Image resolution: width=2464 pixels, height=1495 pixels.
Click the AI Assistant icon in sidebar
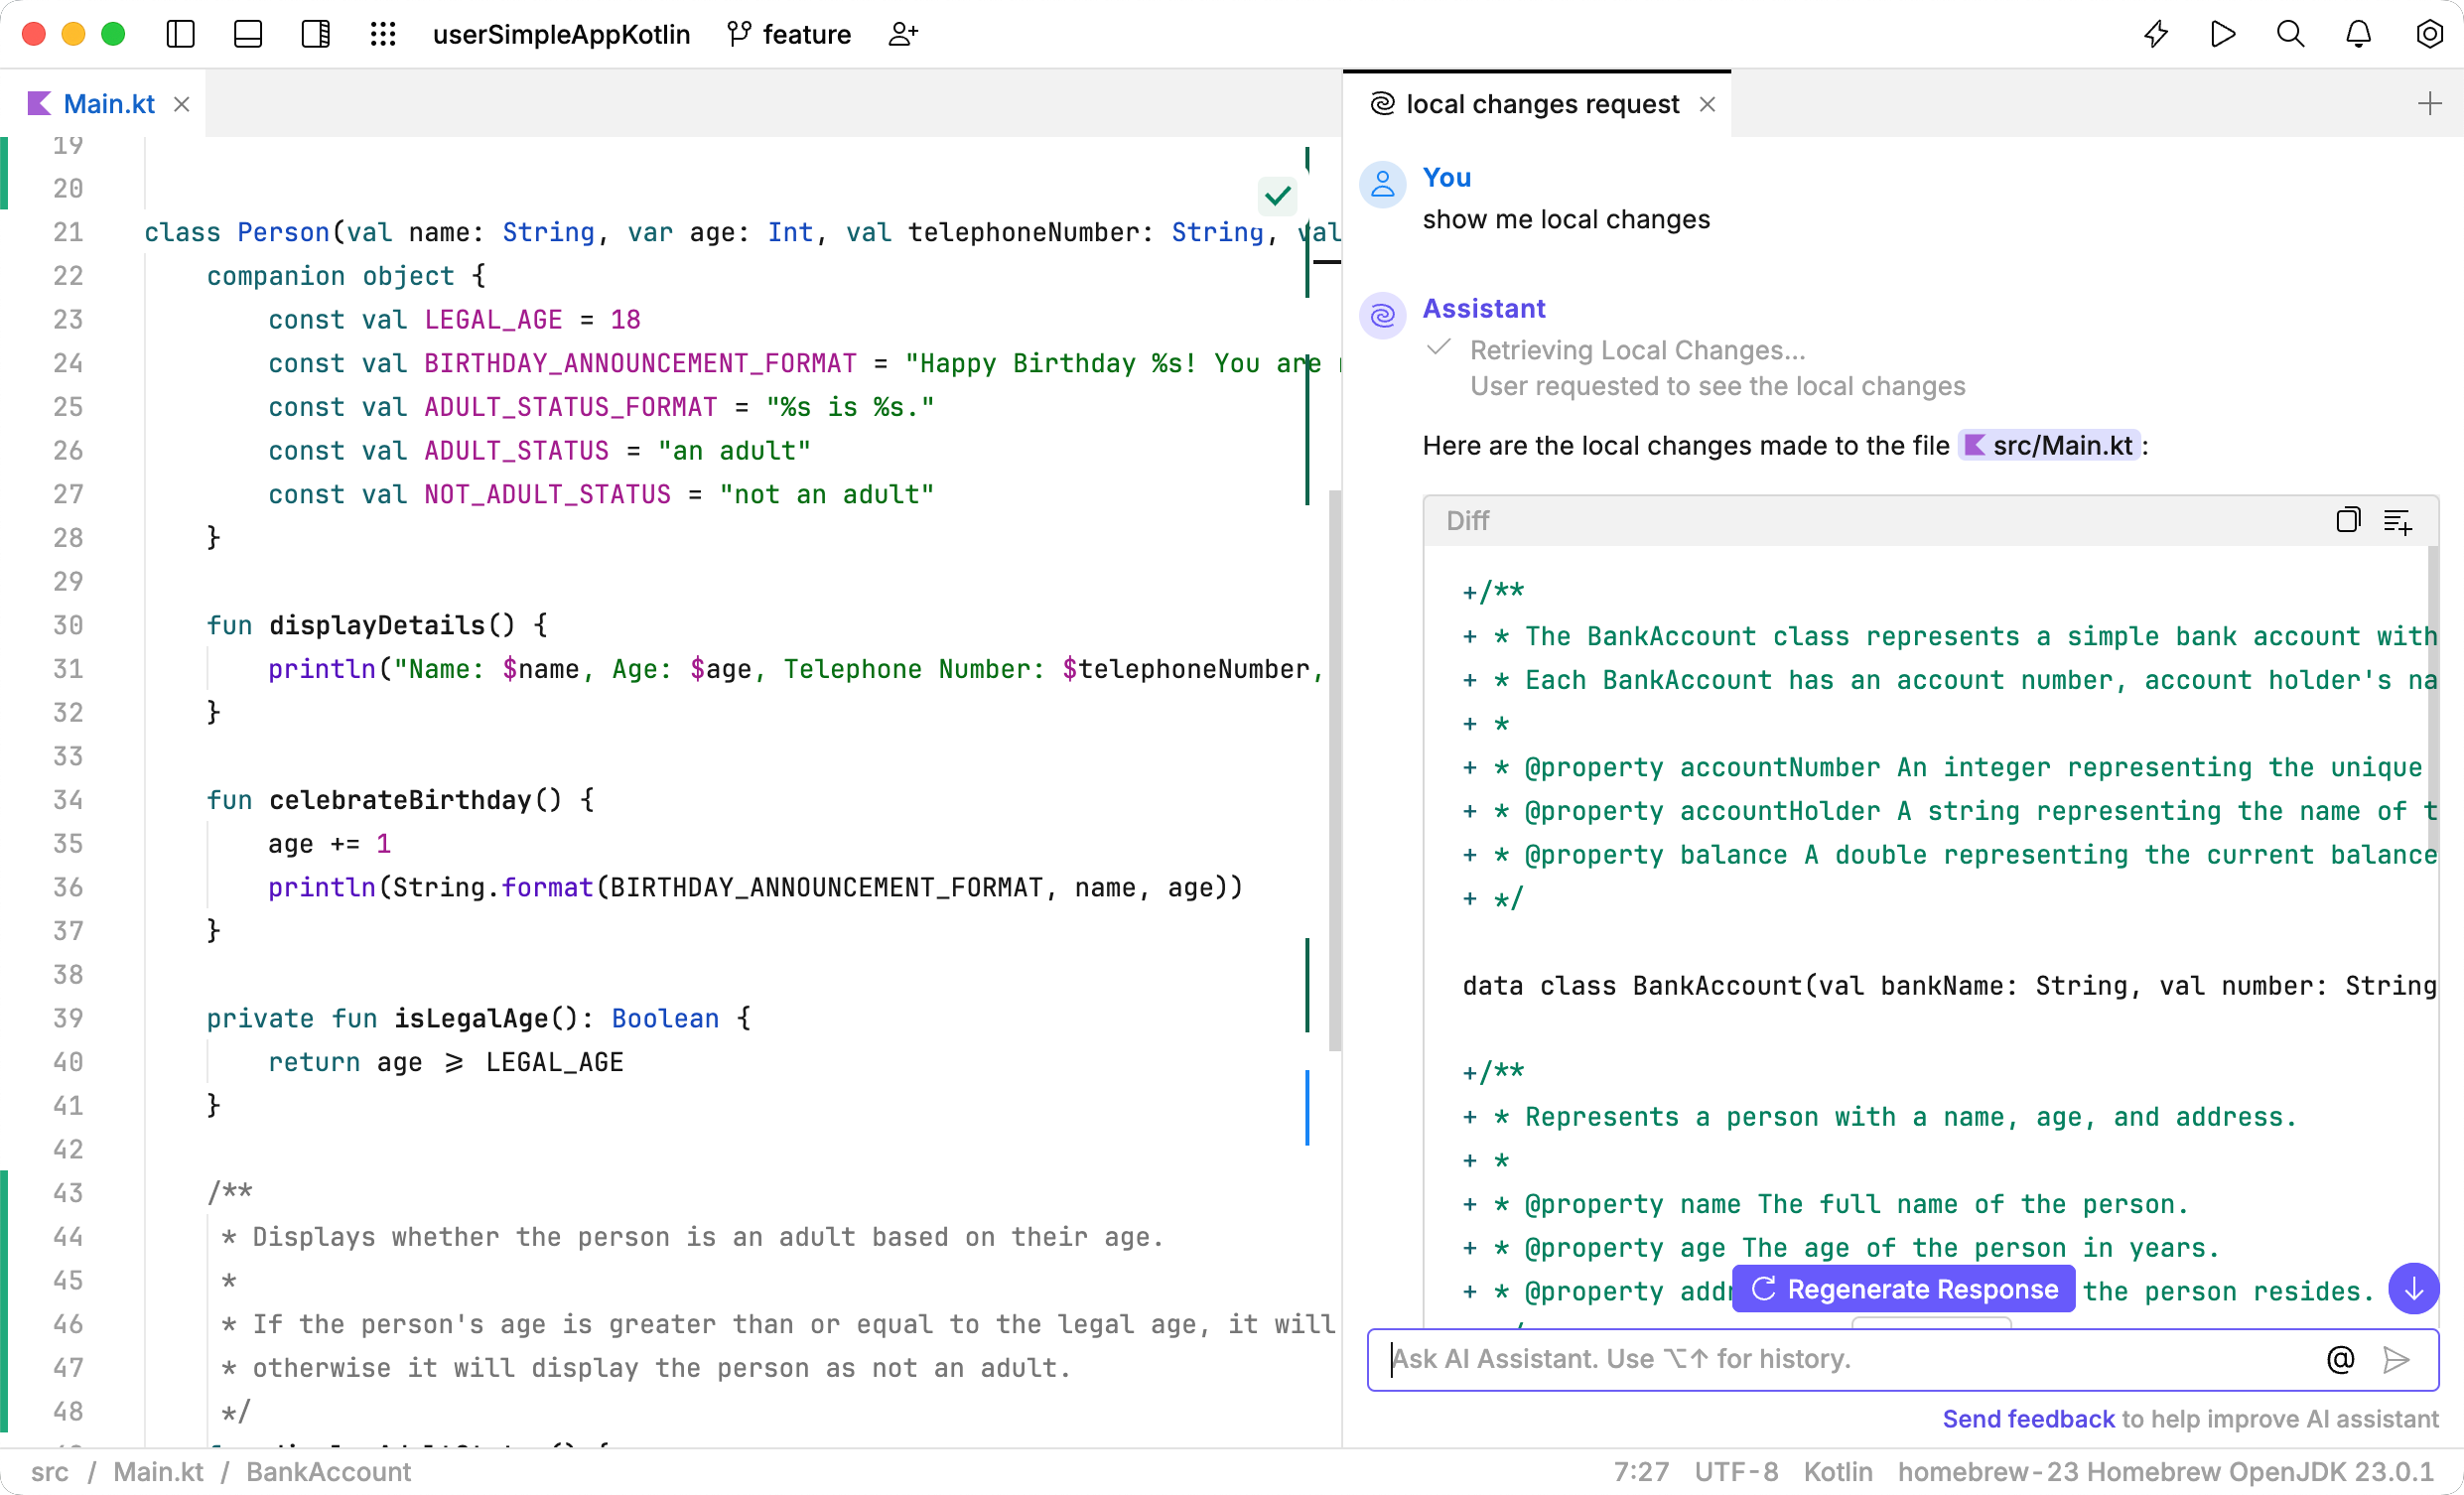click(x=2156, y=34)
